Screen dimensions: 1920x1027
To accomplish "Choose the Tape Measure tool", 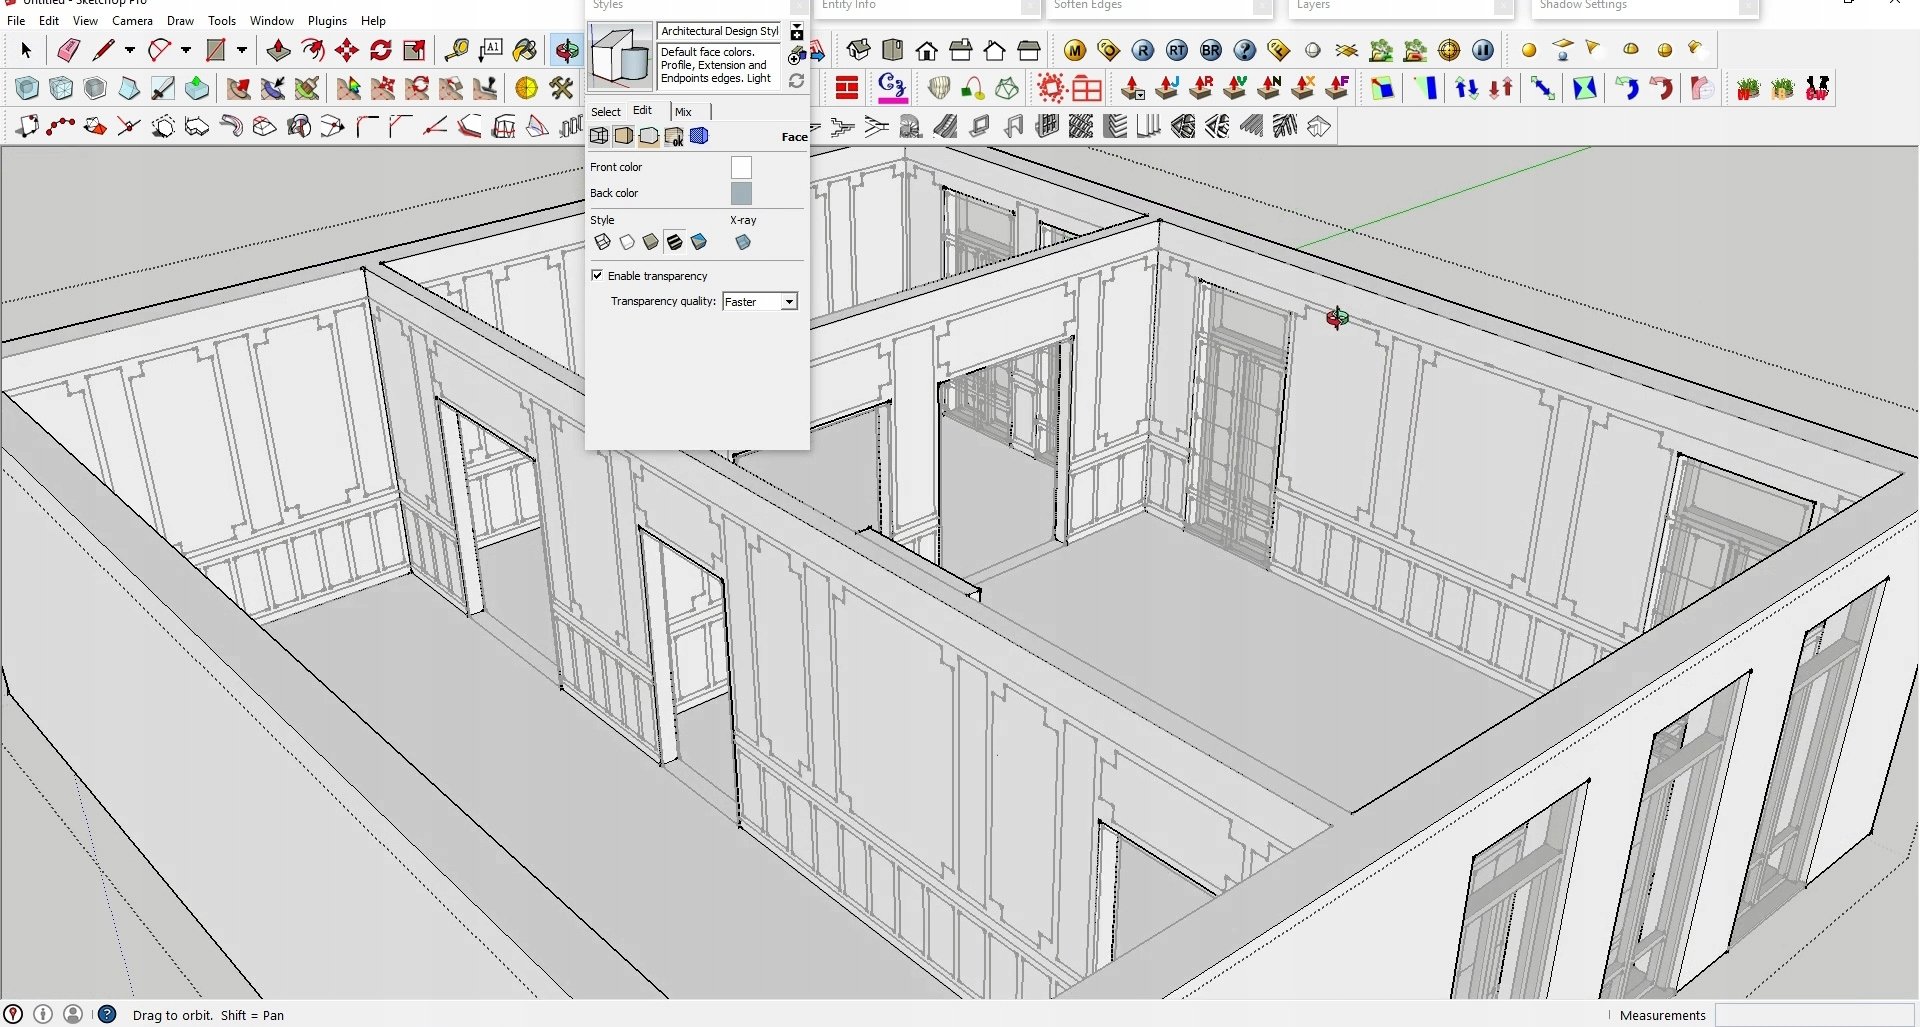I will coord(457,50).
